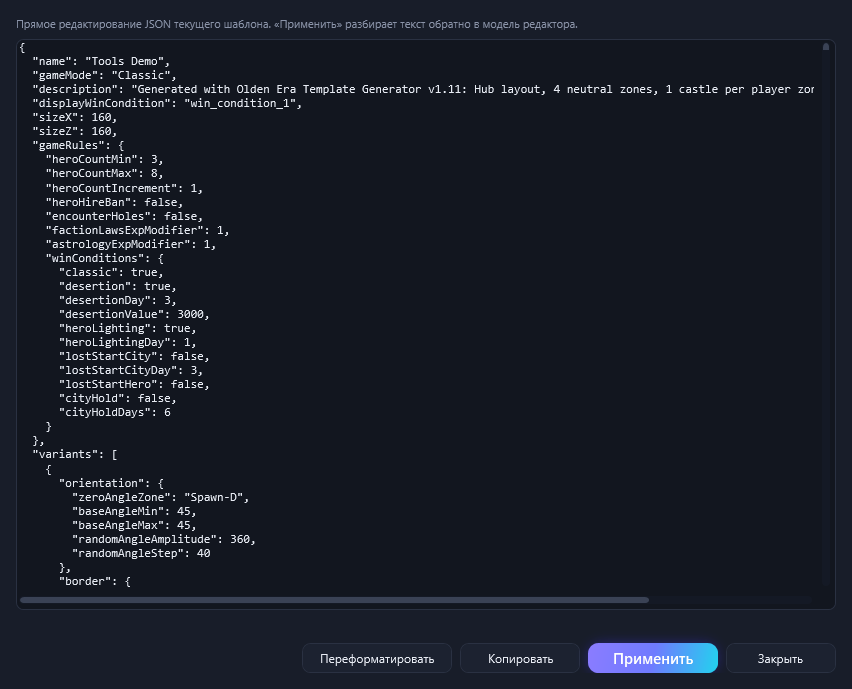Click the vertical scrollbar thumb at top
Viewport: 852px width, 689px height.
[826, 47]
